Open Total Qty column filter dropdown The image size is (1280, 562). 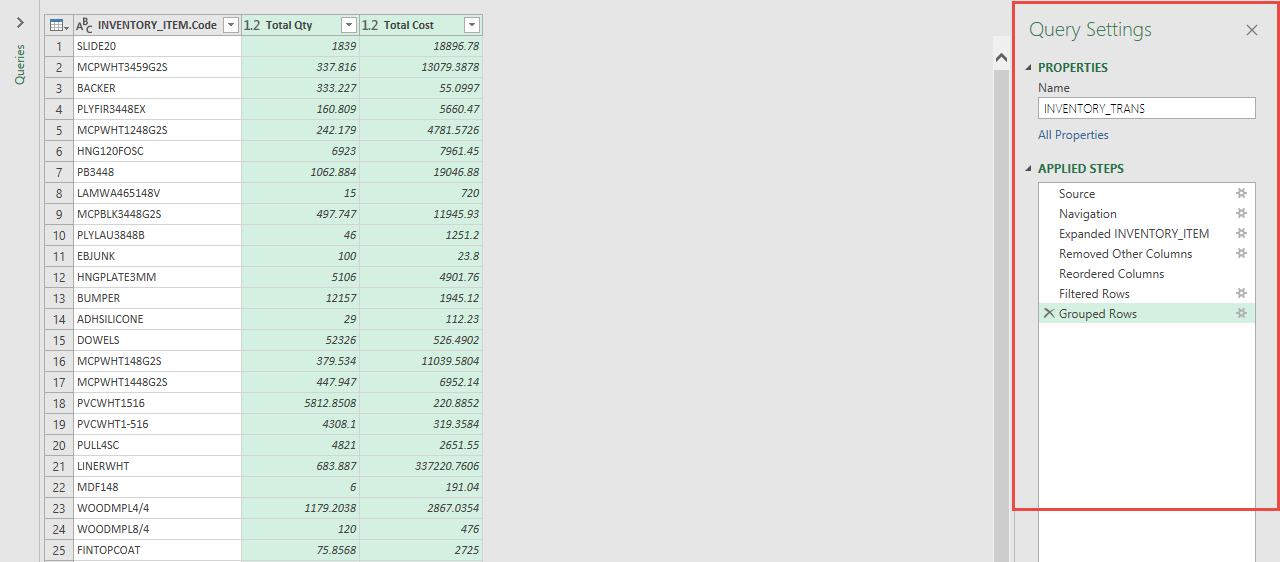click(348, 25)
